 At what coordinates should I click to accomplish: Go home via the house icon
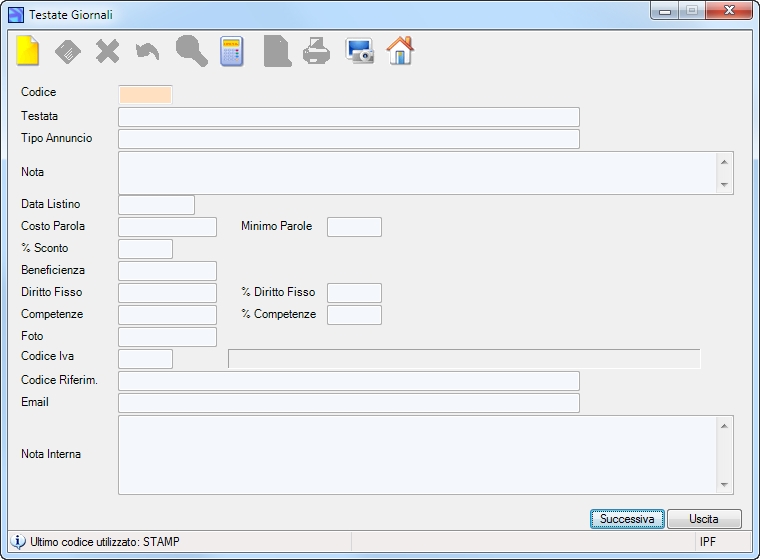[400, 51]
